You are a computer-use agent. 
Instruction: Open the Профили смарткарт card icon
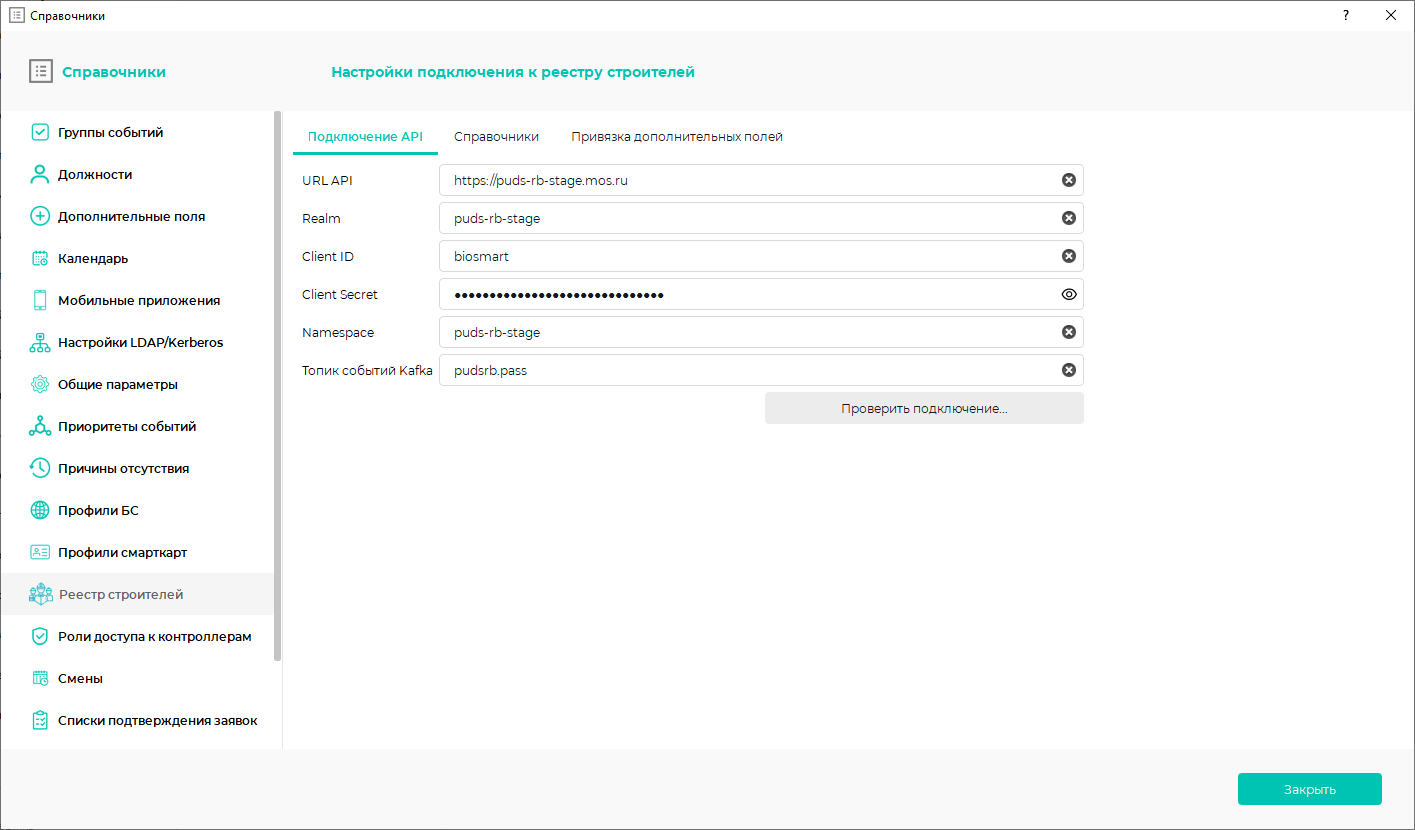pos(40,552)
